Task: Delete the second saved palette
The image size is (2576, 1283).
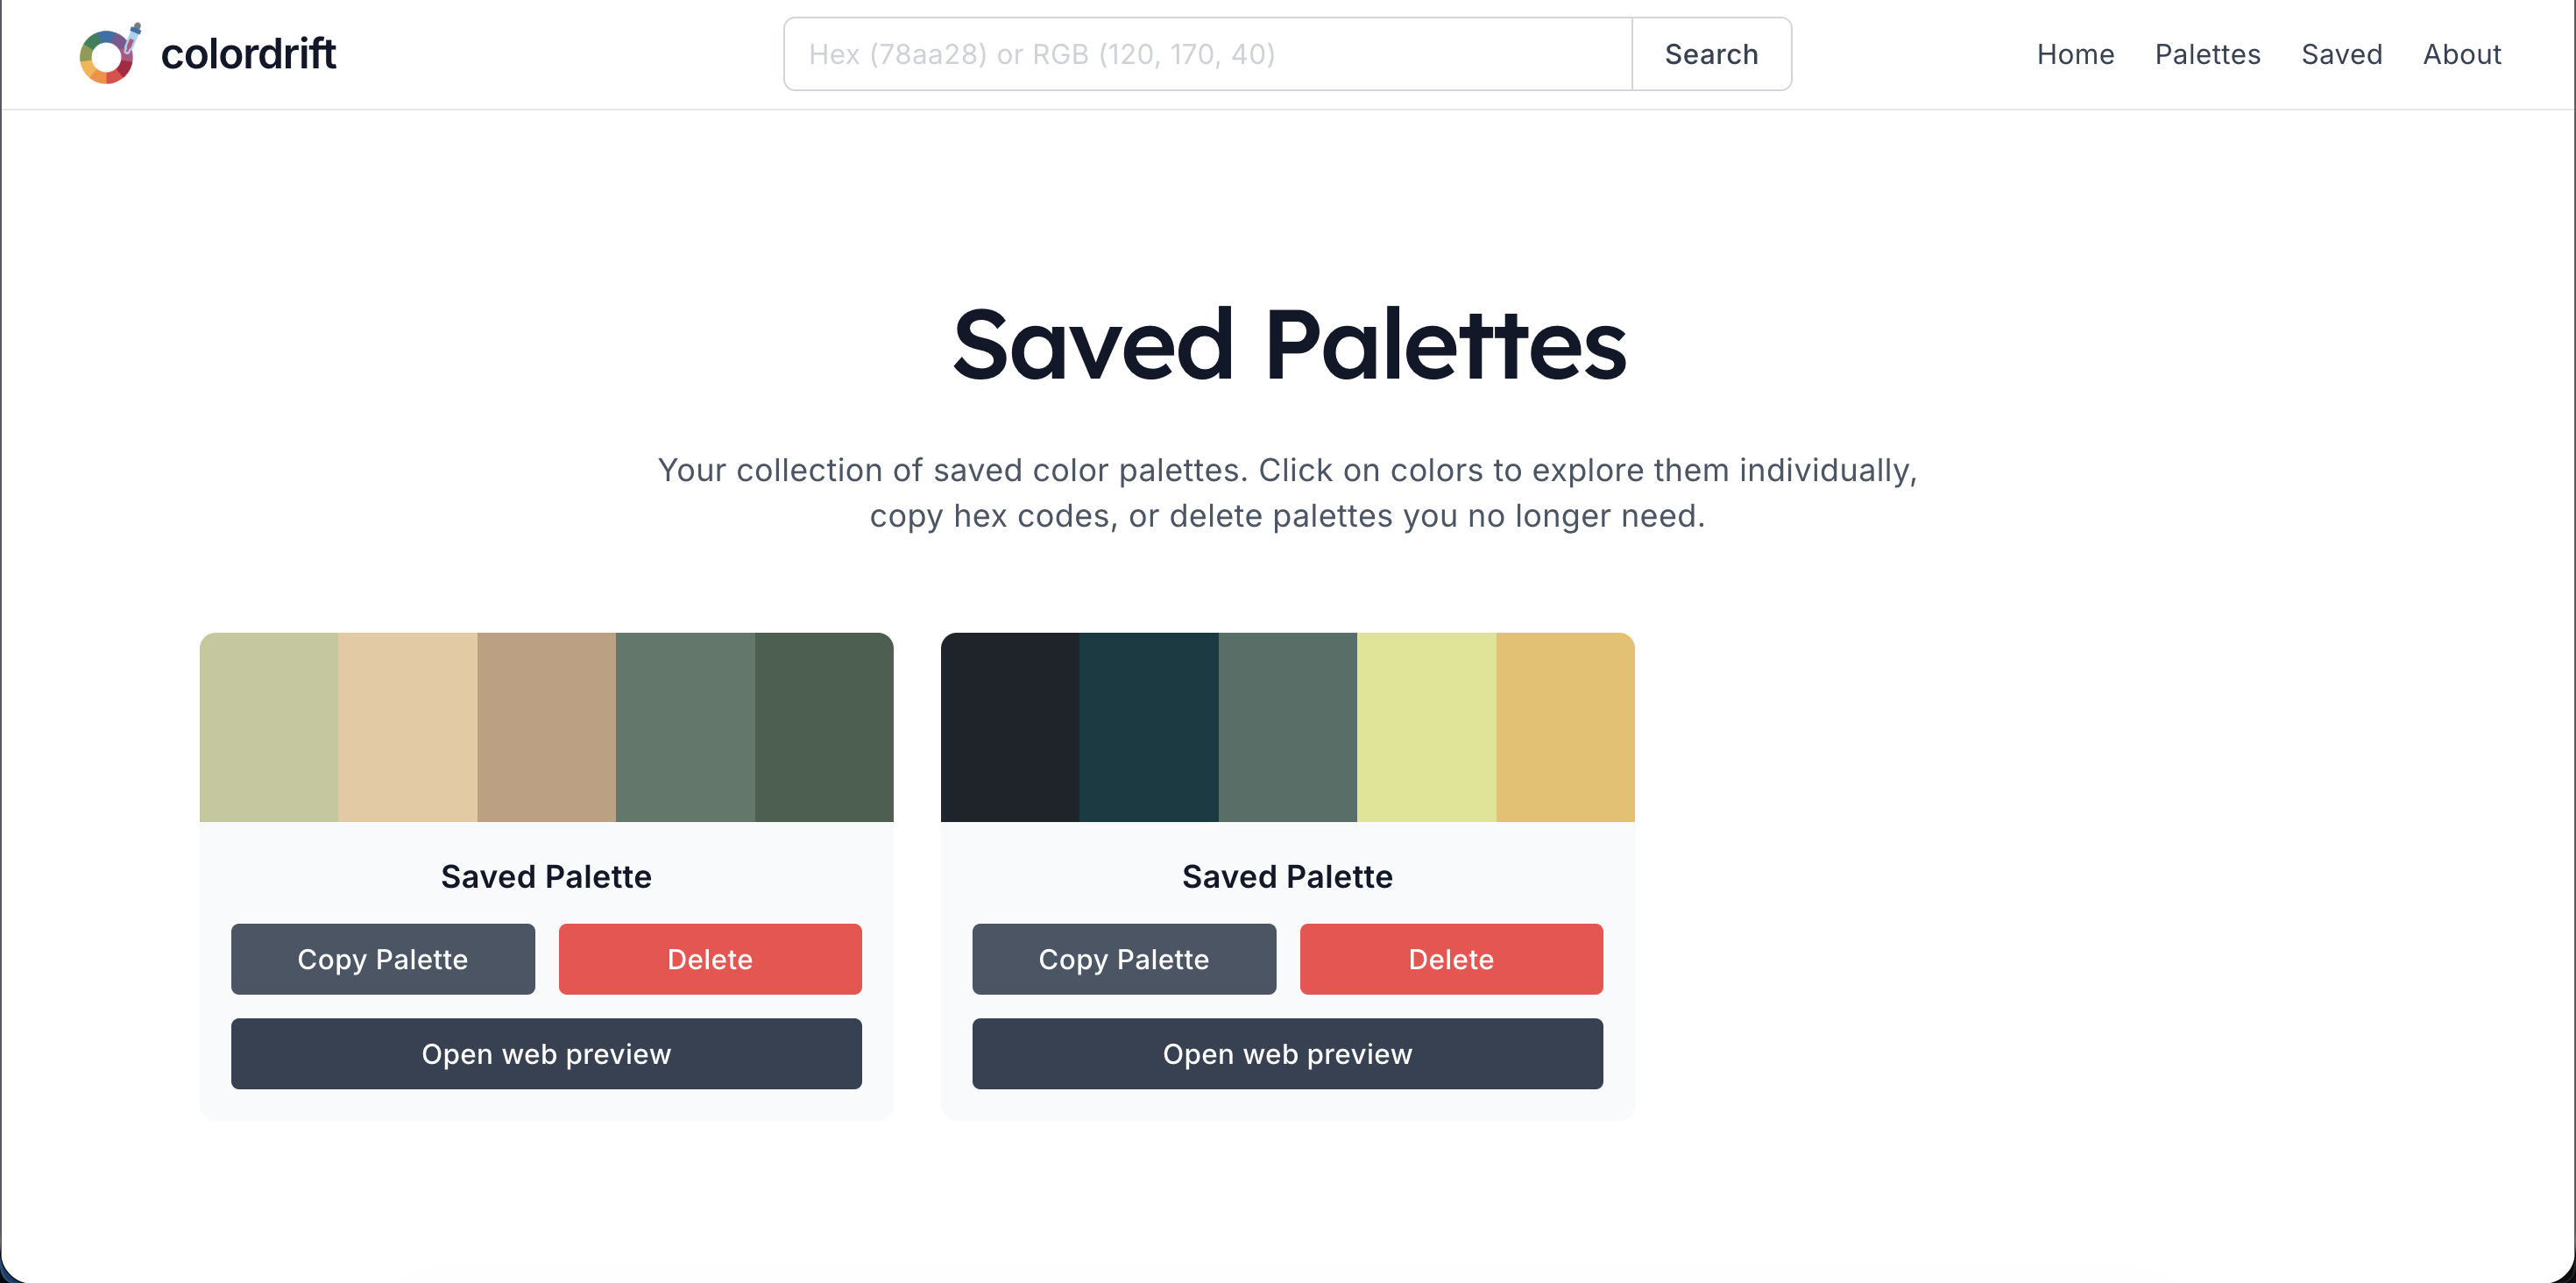Action: [1451, 958]
